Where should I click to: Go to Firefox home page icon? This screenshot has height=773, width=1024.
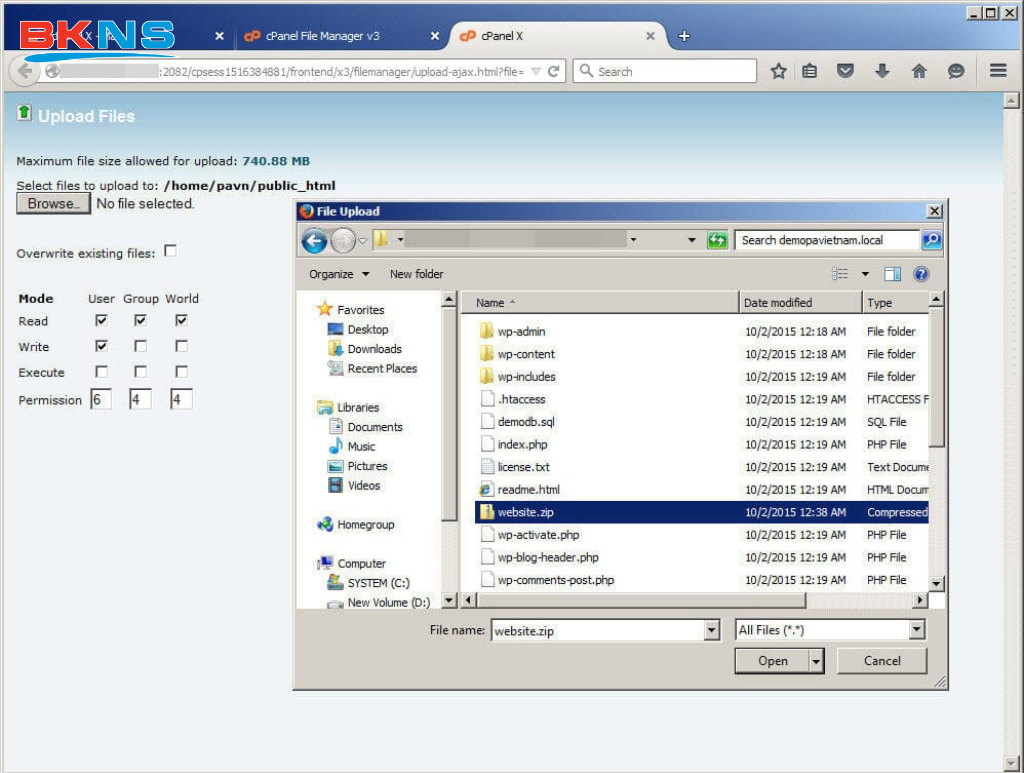click(919, 71)
